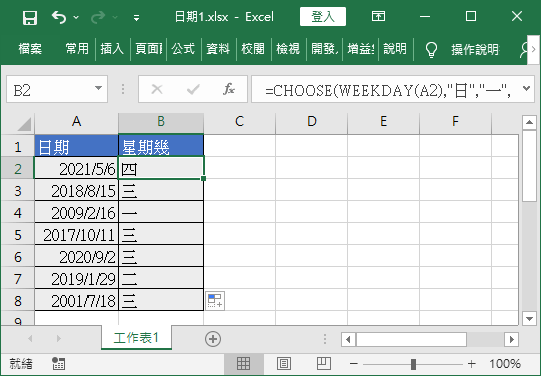Click the Redo arrow icon

click(x=98, y=17)
